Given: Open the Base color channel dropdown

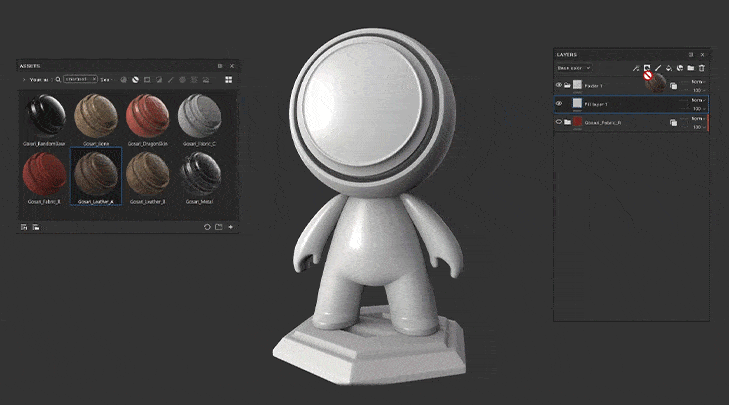Looking at the screenshot, I should tap(574, 68).
